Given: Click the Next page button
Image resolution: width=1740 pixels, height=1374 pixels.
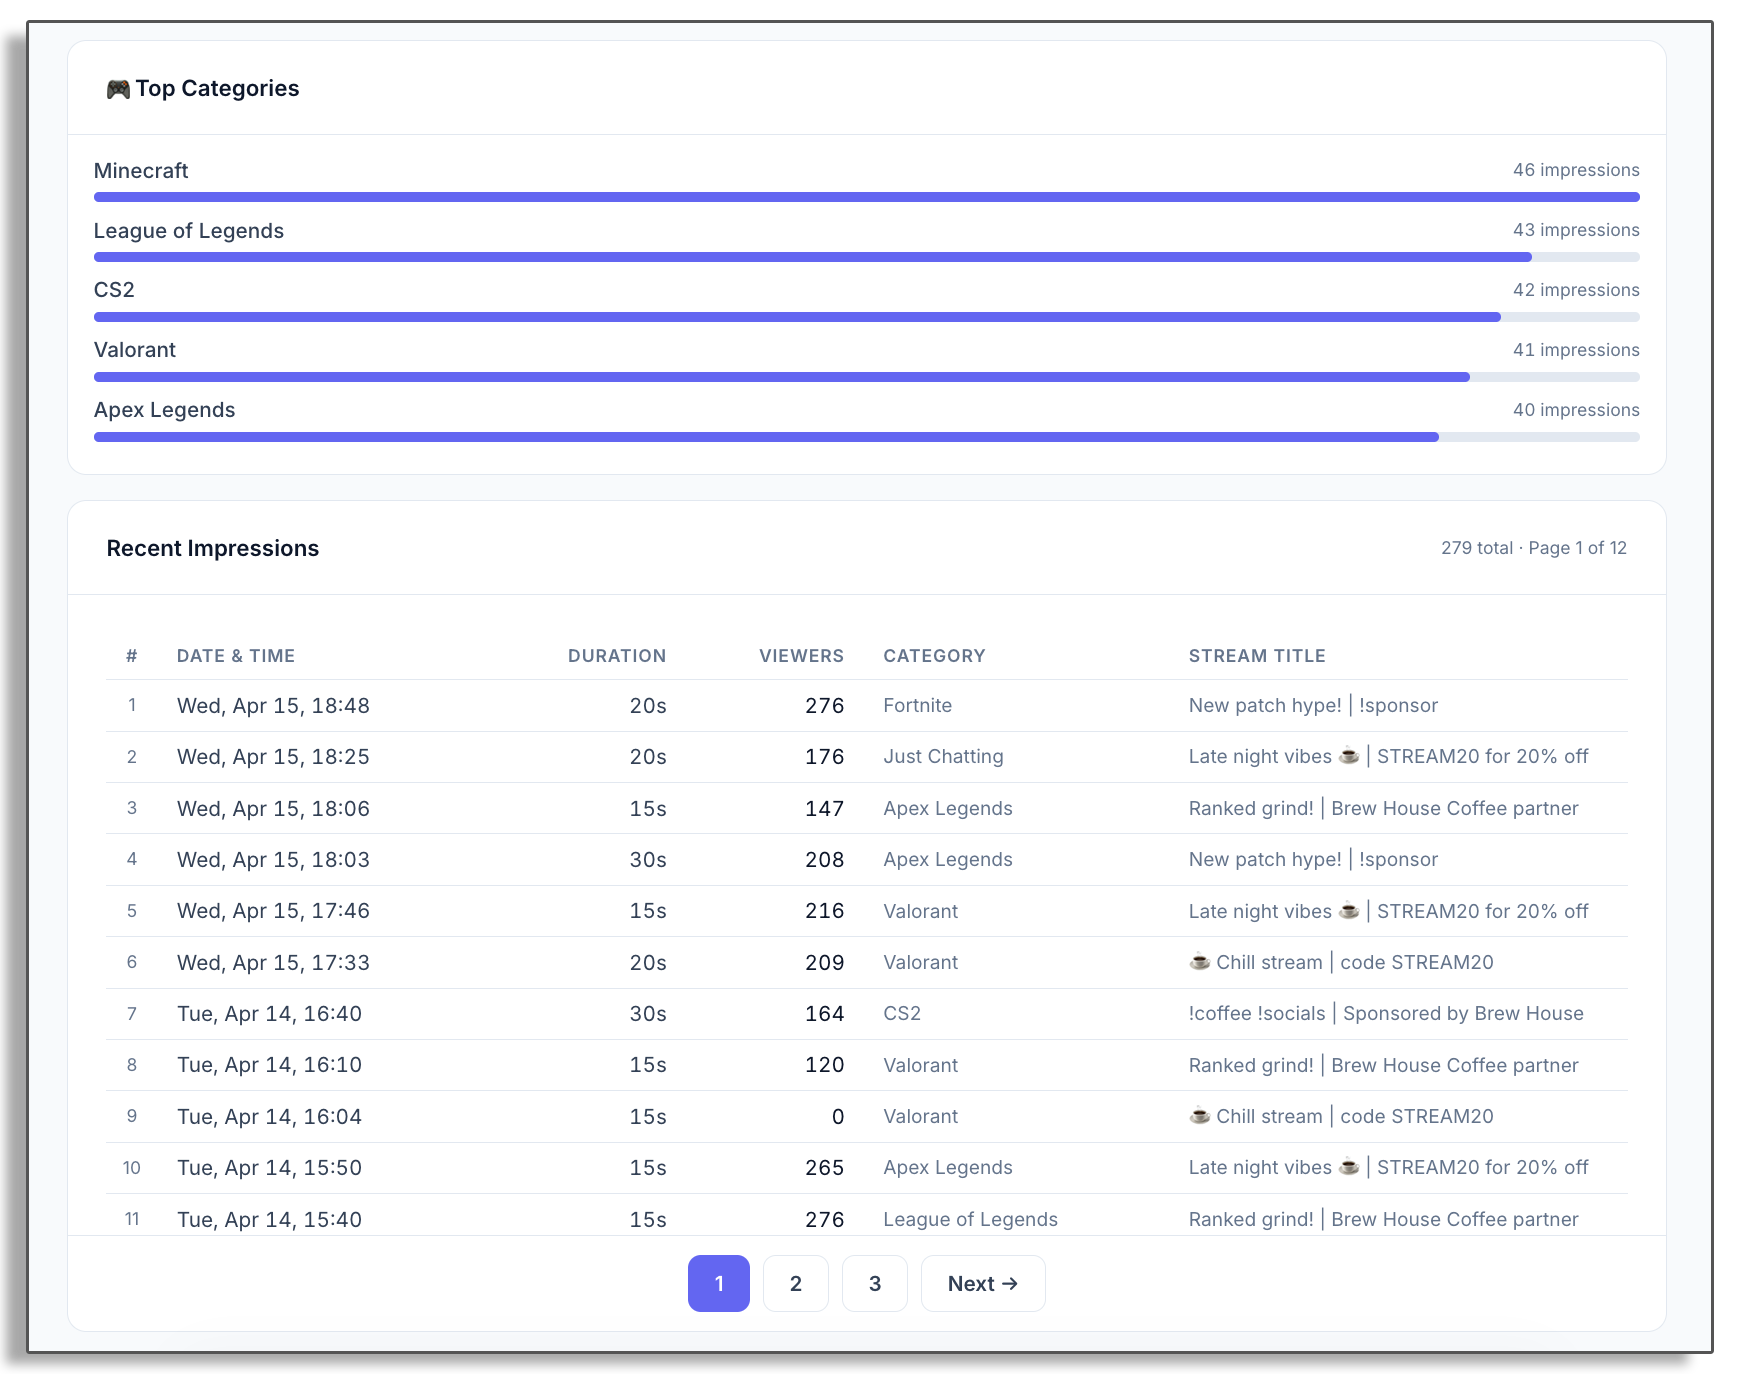Looking at the screenshot, I should coord(982,1283).
